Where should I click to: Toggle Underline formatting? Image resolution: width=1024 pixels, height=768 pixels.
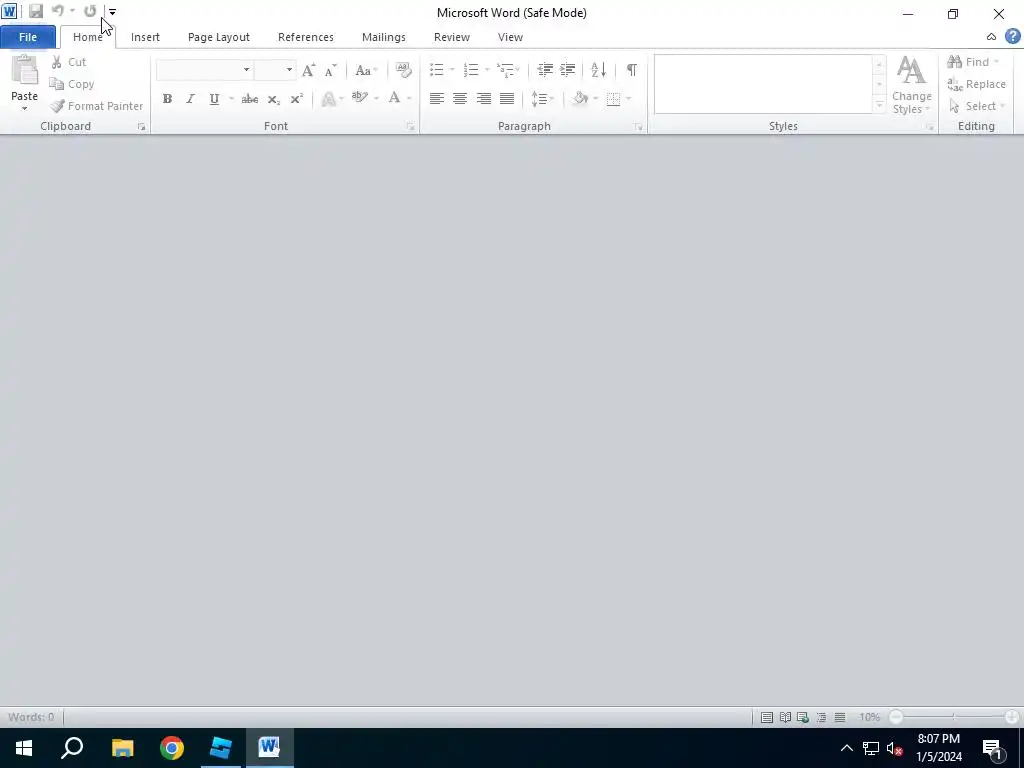(214, 99)
